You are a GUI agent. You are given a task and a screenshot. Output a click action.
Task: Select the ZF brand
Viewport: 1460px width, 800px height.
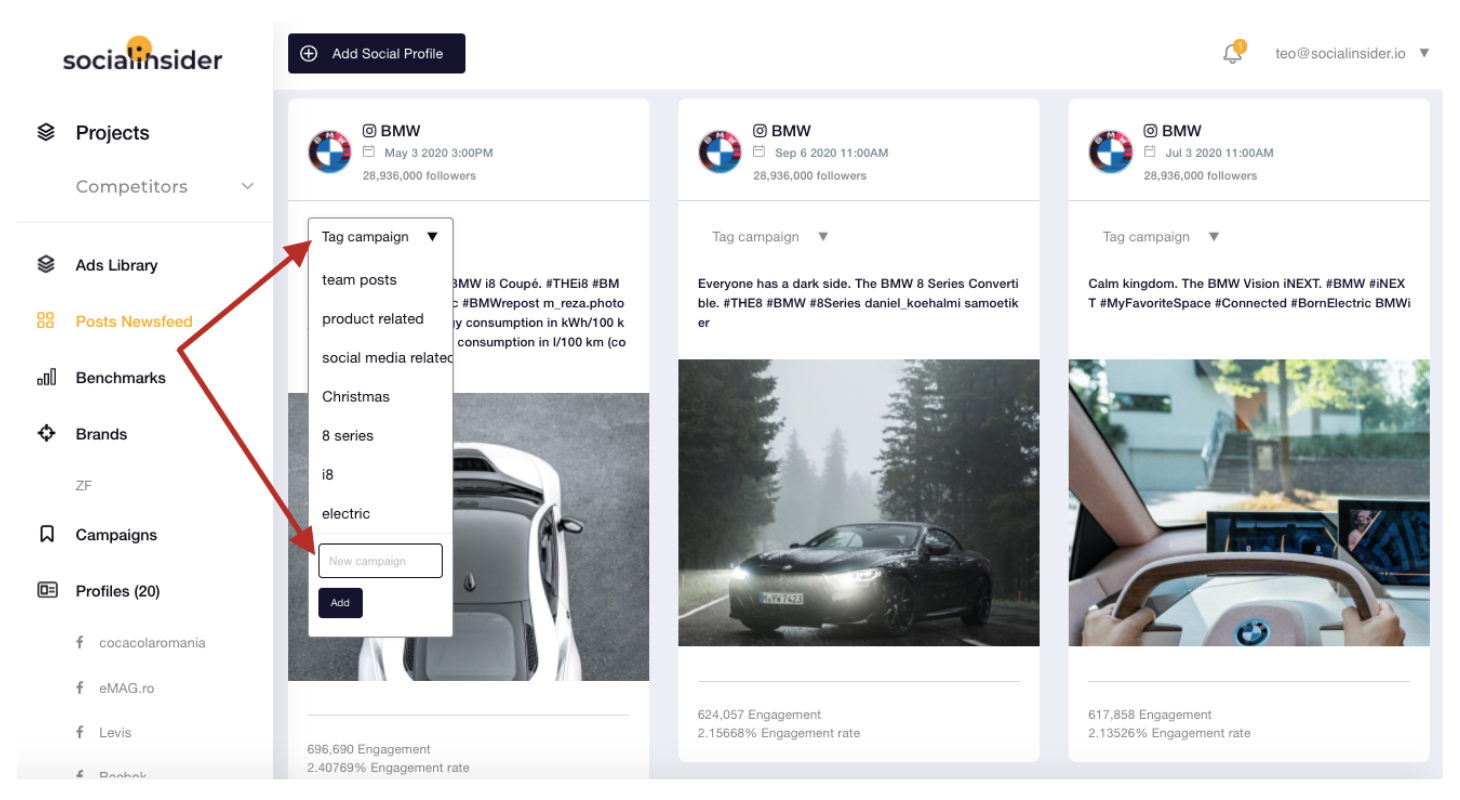(x=83, y=486)
